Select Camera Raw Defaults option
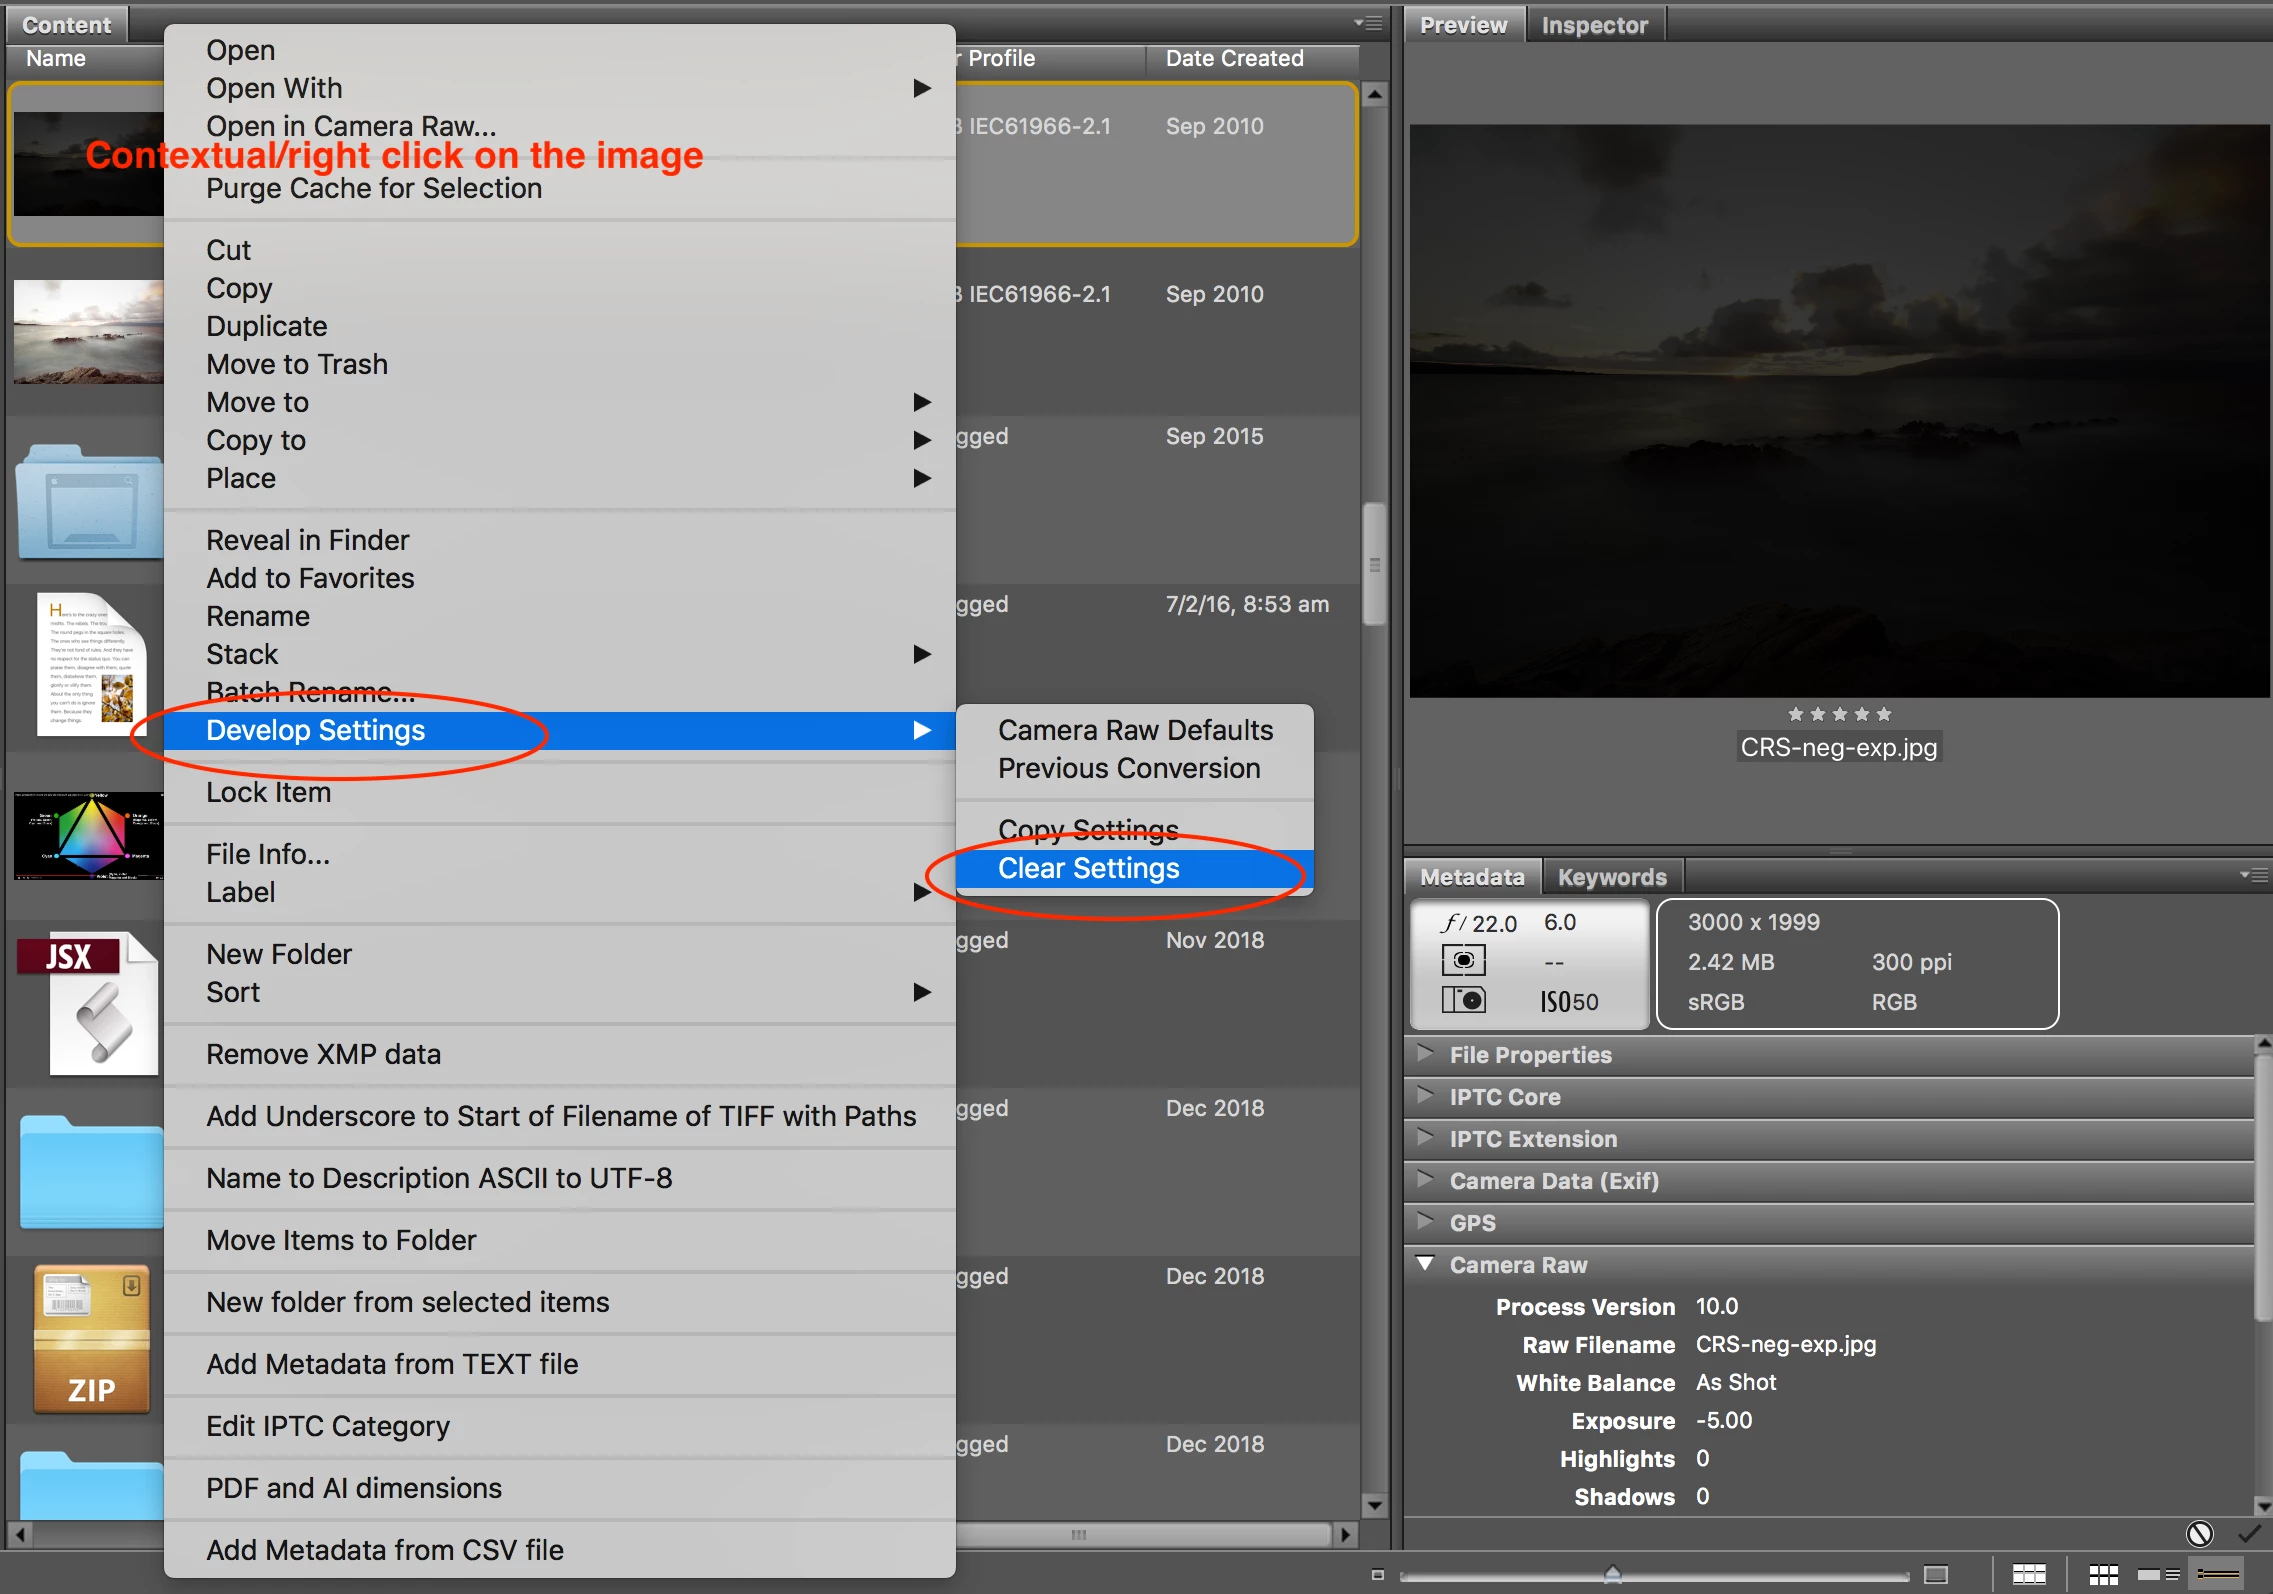The image size is (2273, 1594). [x=1135, y=730]
